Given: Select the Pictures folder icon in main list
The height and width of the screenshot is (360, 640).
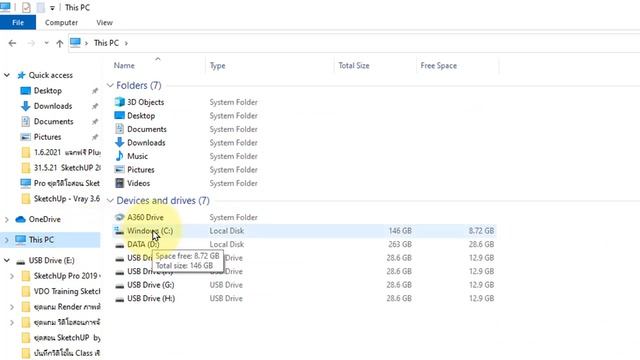Looking at the screenshot, I should coord(120,169).
